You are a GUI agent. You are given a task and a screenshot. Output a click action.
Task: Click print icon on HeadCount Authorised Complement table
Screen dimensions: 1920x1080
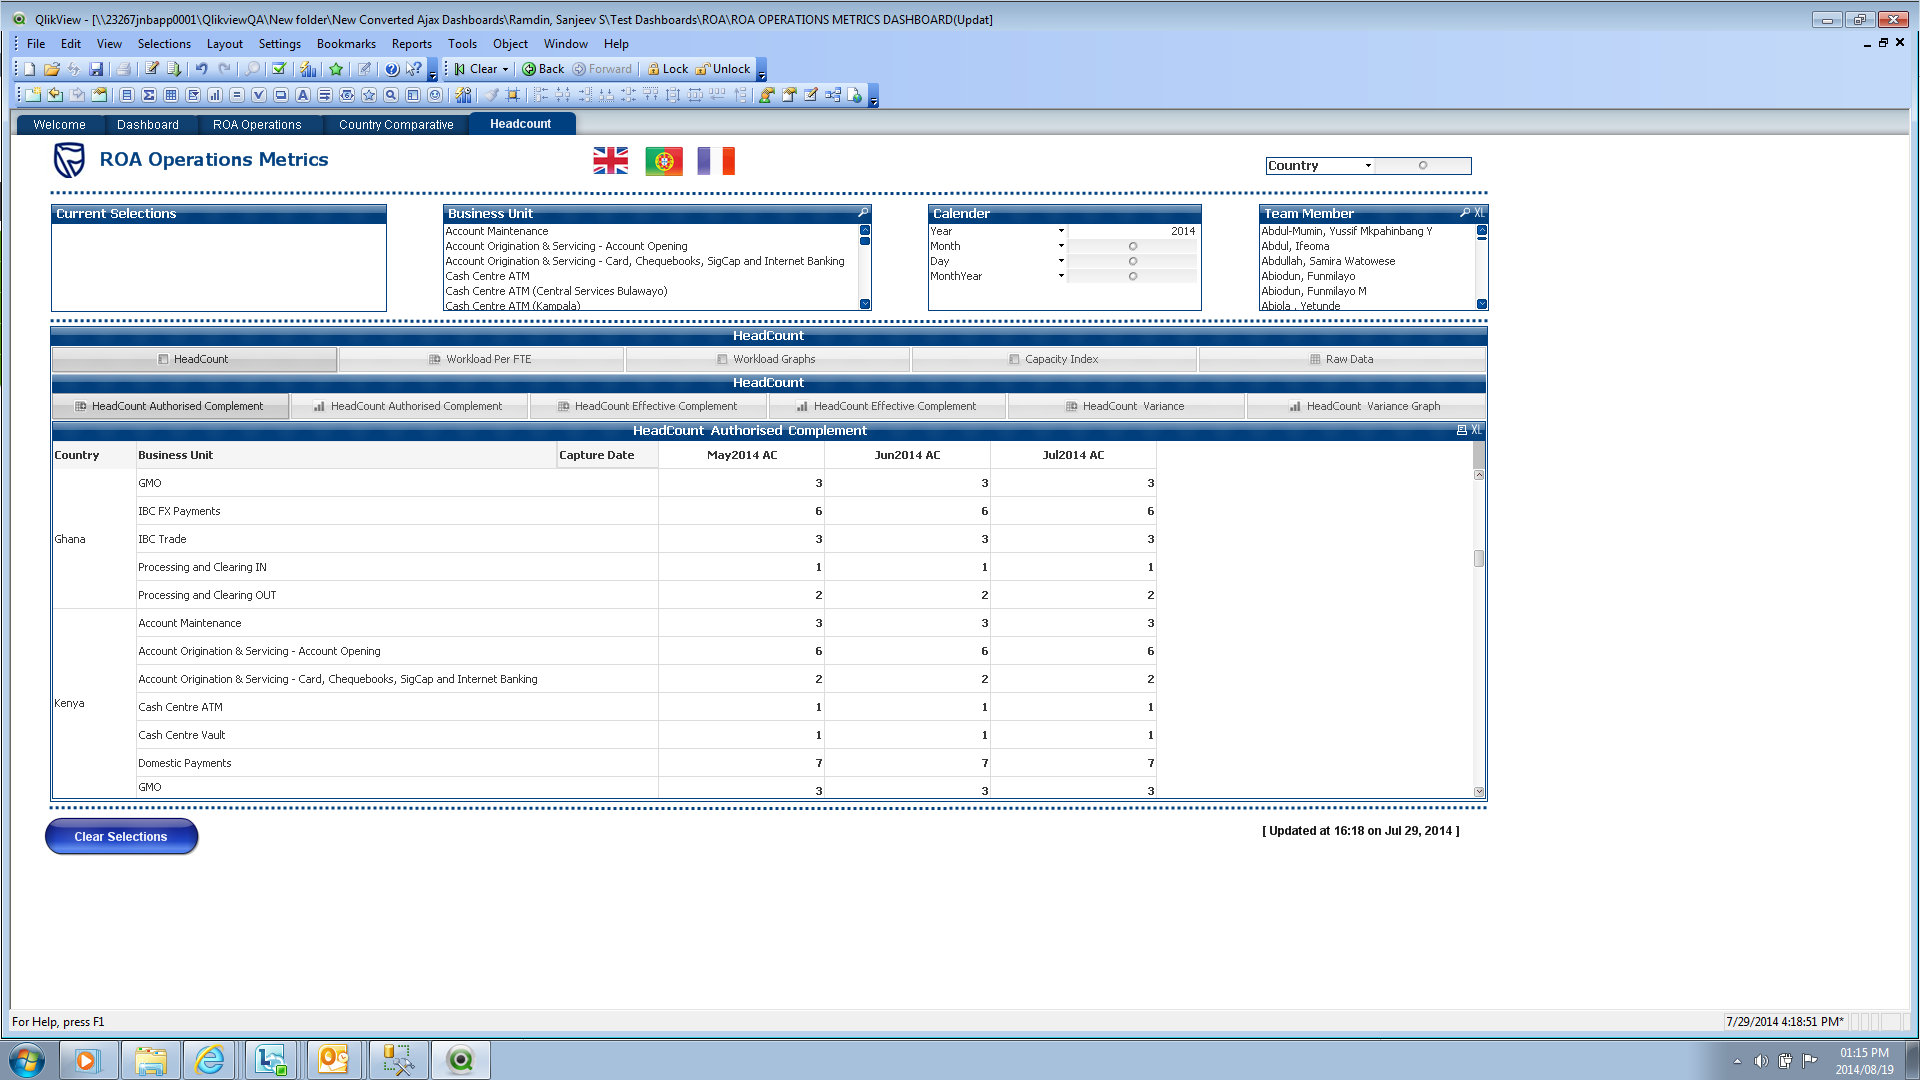point(1461,430)
